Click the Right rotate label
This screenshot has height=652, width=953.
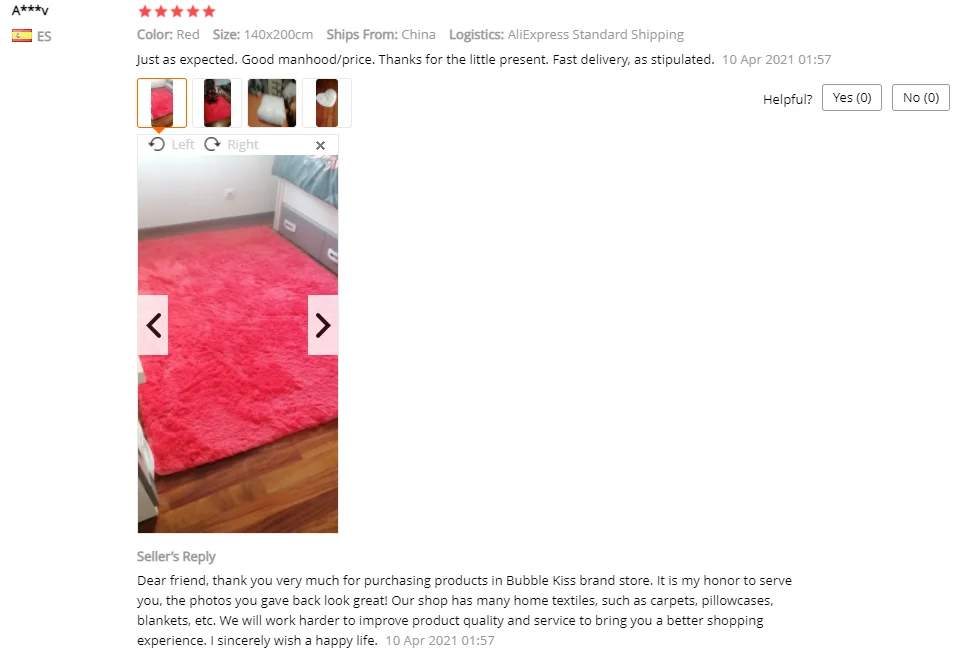click(243, 145)
